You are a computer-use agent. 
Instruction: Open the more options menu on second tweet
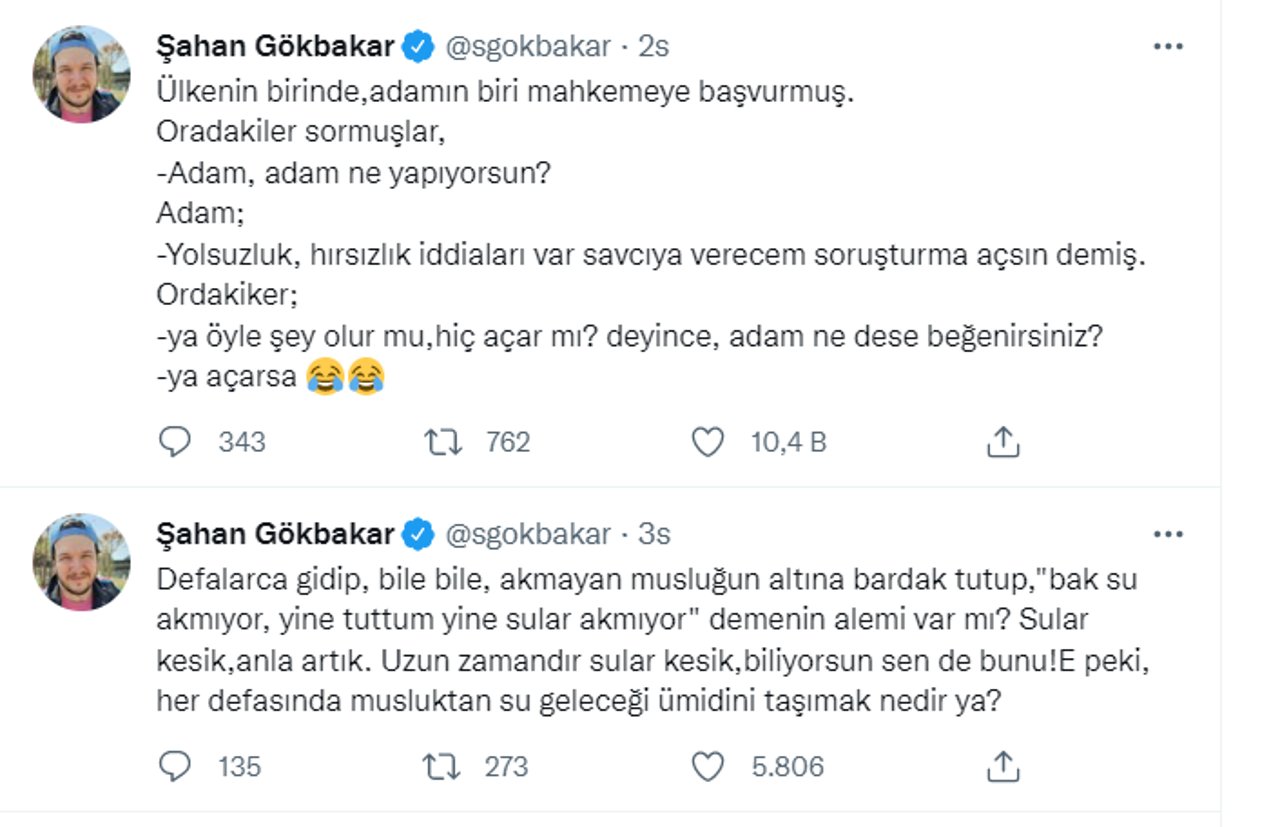pyautogui.click(x=1168, y=534)
